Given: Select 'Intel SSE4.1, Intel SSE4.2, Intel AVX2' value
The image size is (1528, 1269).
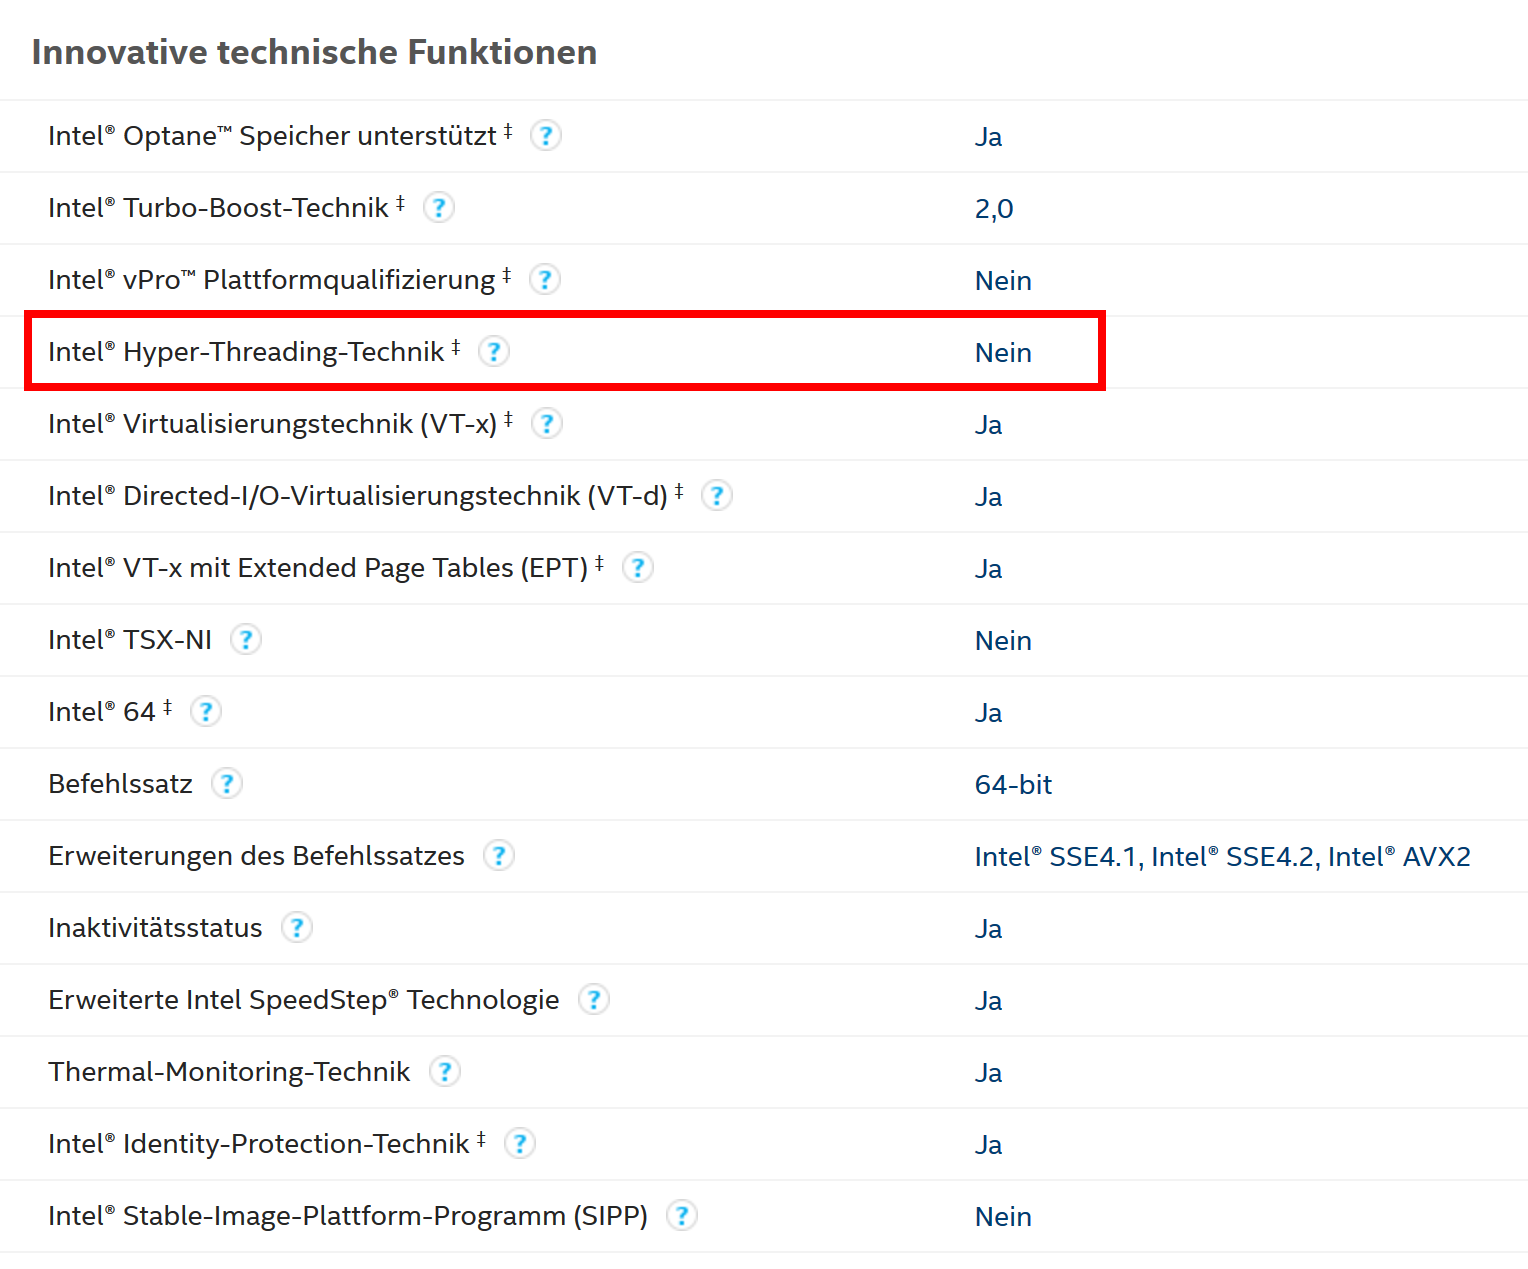Looking at the screenshot, I should pos(1222,857).
